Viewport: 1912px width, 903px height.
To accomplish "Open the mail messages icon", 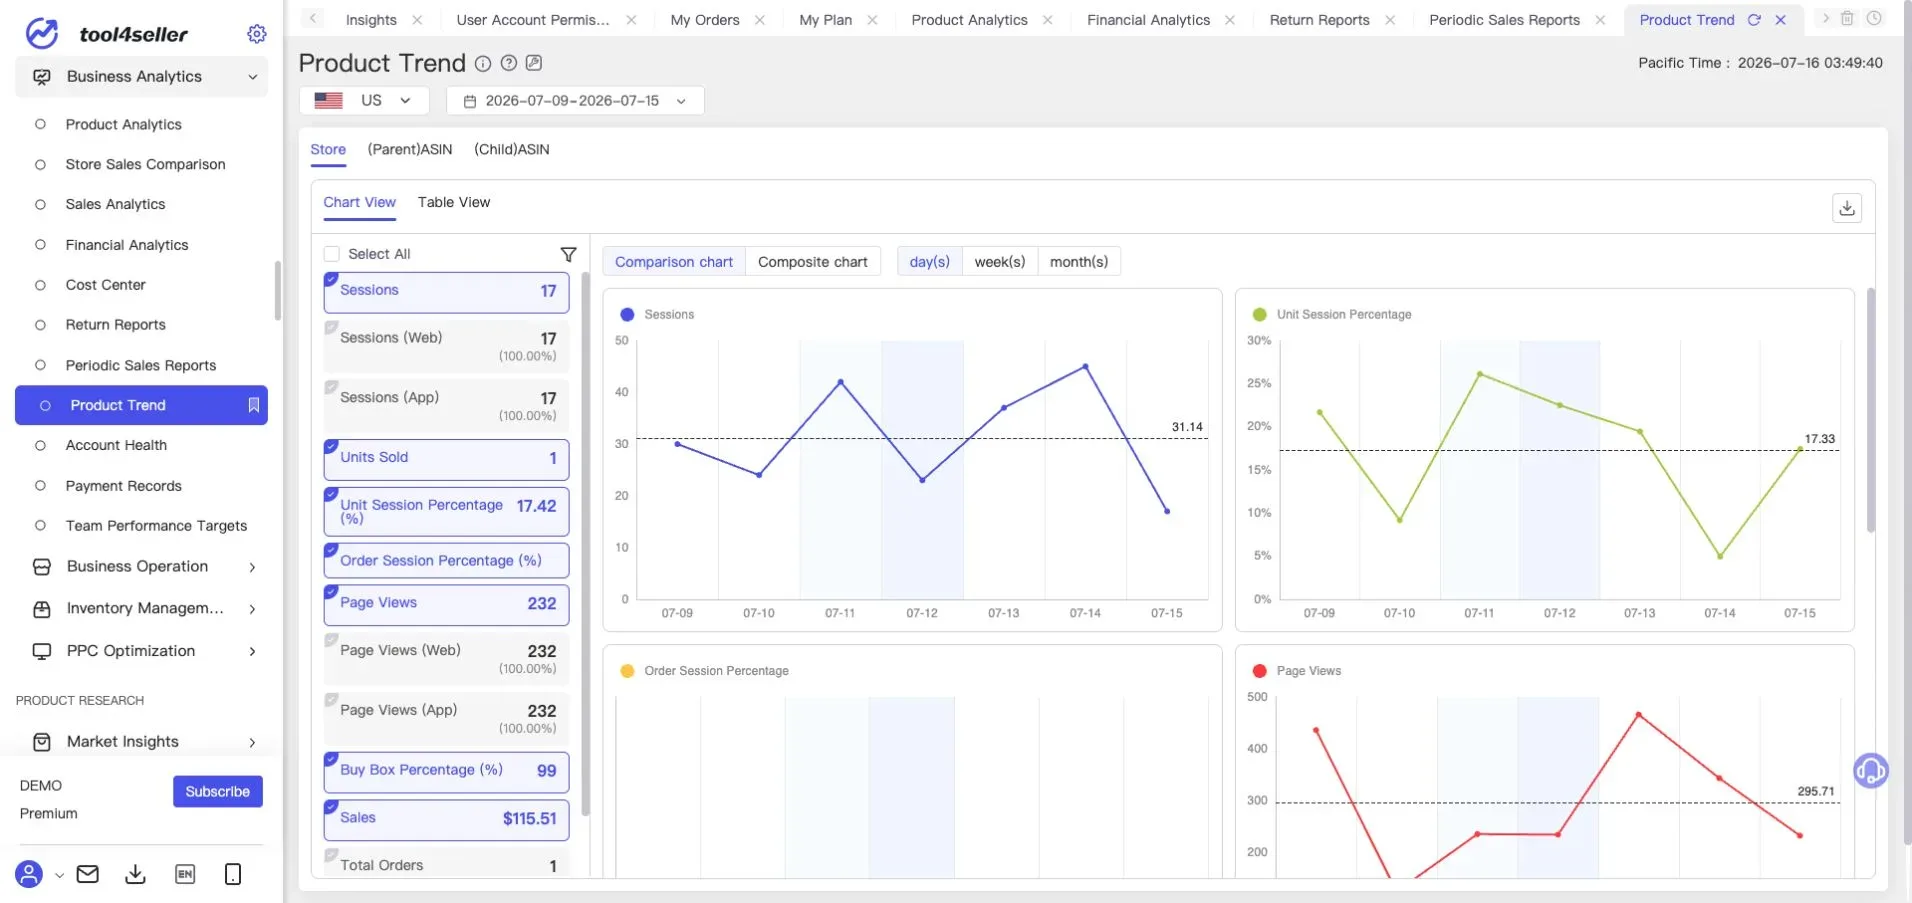I will pos(88,874).
